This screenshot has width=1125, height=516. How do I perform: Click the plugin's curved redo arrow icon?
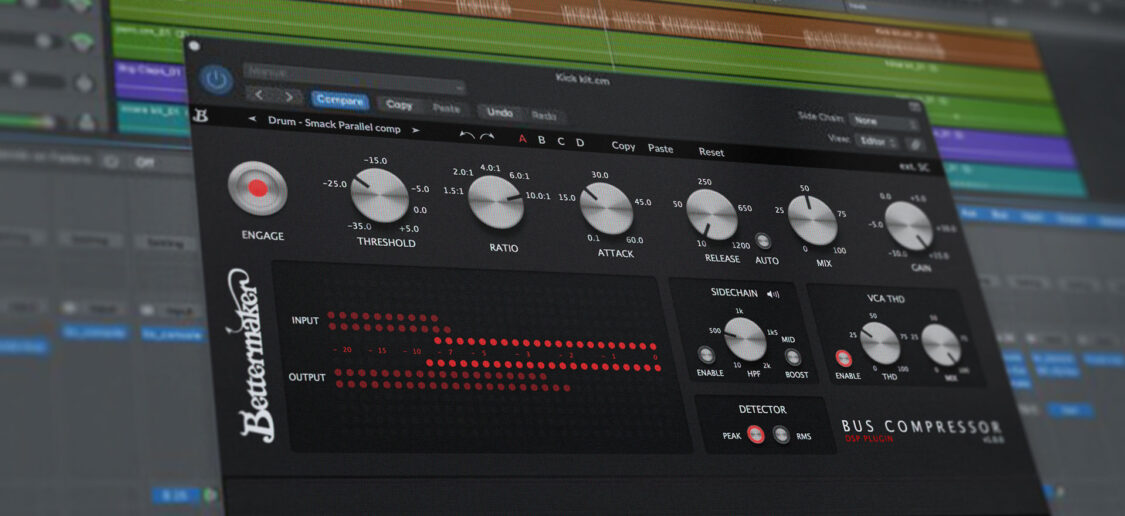pyautogui.click(x=487, y=137)
